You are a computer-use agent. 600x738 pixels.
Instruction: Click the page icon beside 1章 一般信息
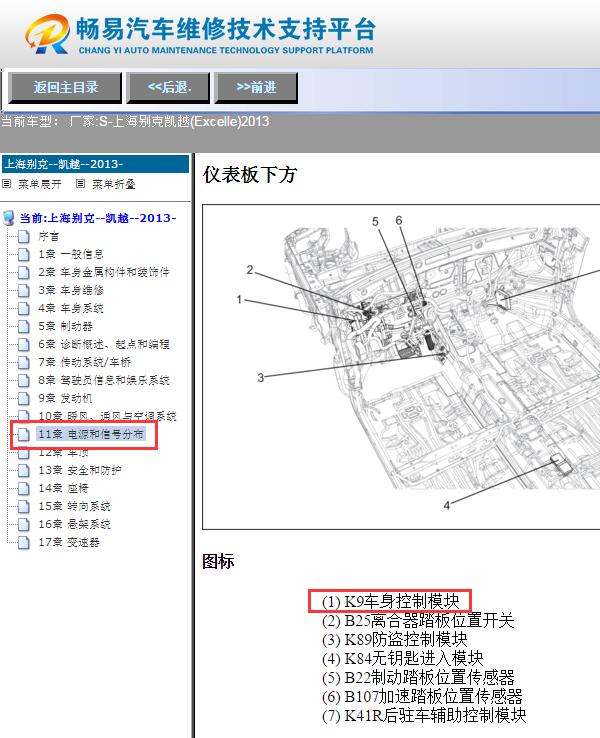24,254
